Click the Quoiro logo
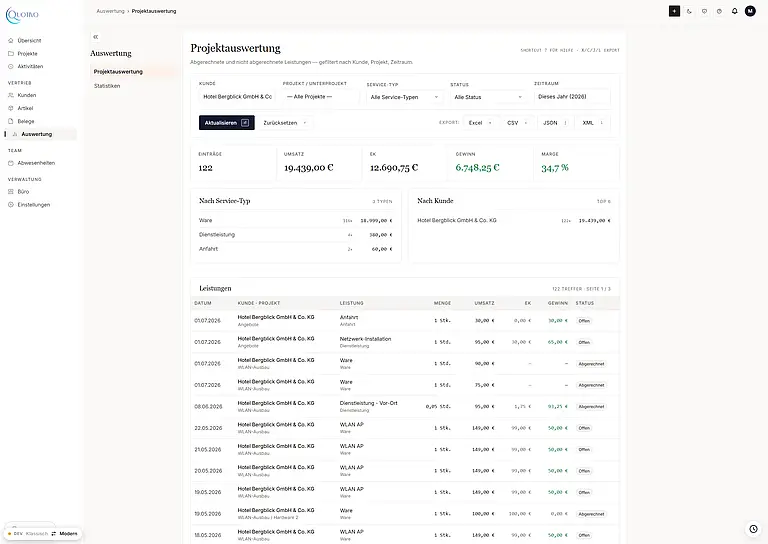Image resolution: width=768 pixels, height=544 pixels. click(x=22, y=15)
